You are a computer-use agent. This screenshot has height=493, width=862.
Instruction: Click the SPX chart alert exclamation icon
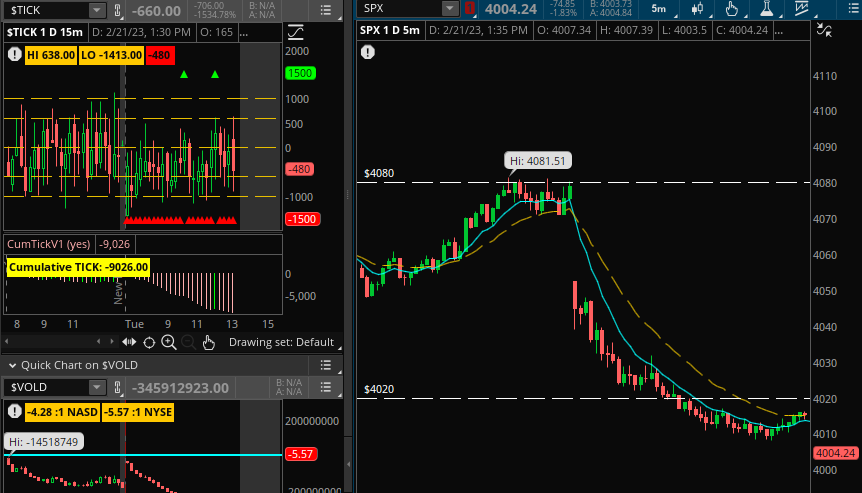coord(368,52)
